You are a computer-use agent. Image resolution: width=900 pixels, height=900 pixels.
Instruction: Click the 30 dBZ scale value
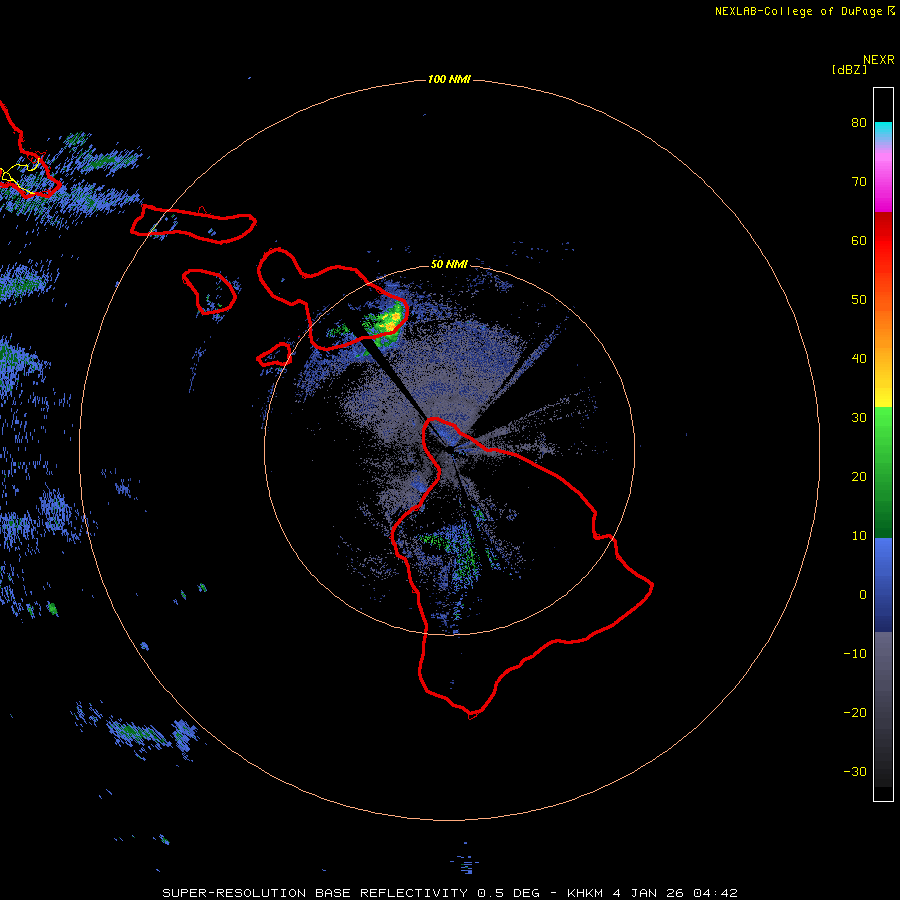859,417
